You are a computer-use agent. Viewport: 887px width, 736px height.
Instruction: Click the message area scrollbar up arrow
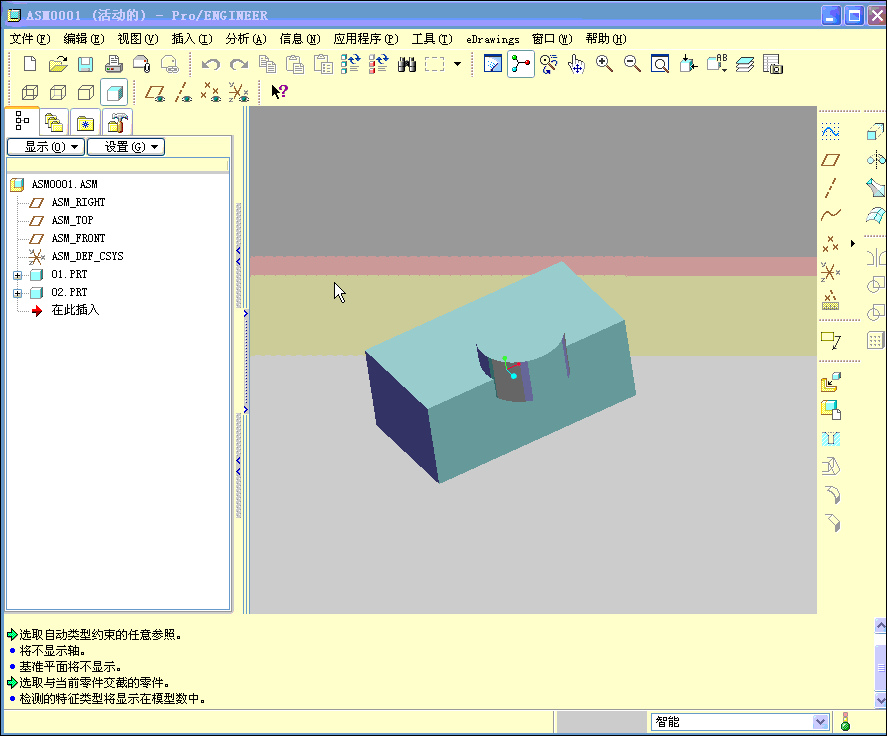(881, 625)
